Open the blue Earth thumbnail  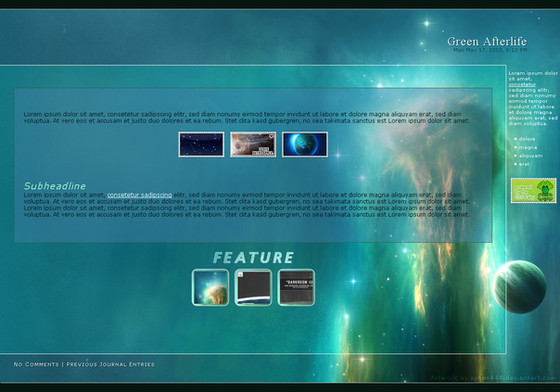pos(305,144)
